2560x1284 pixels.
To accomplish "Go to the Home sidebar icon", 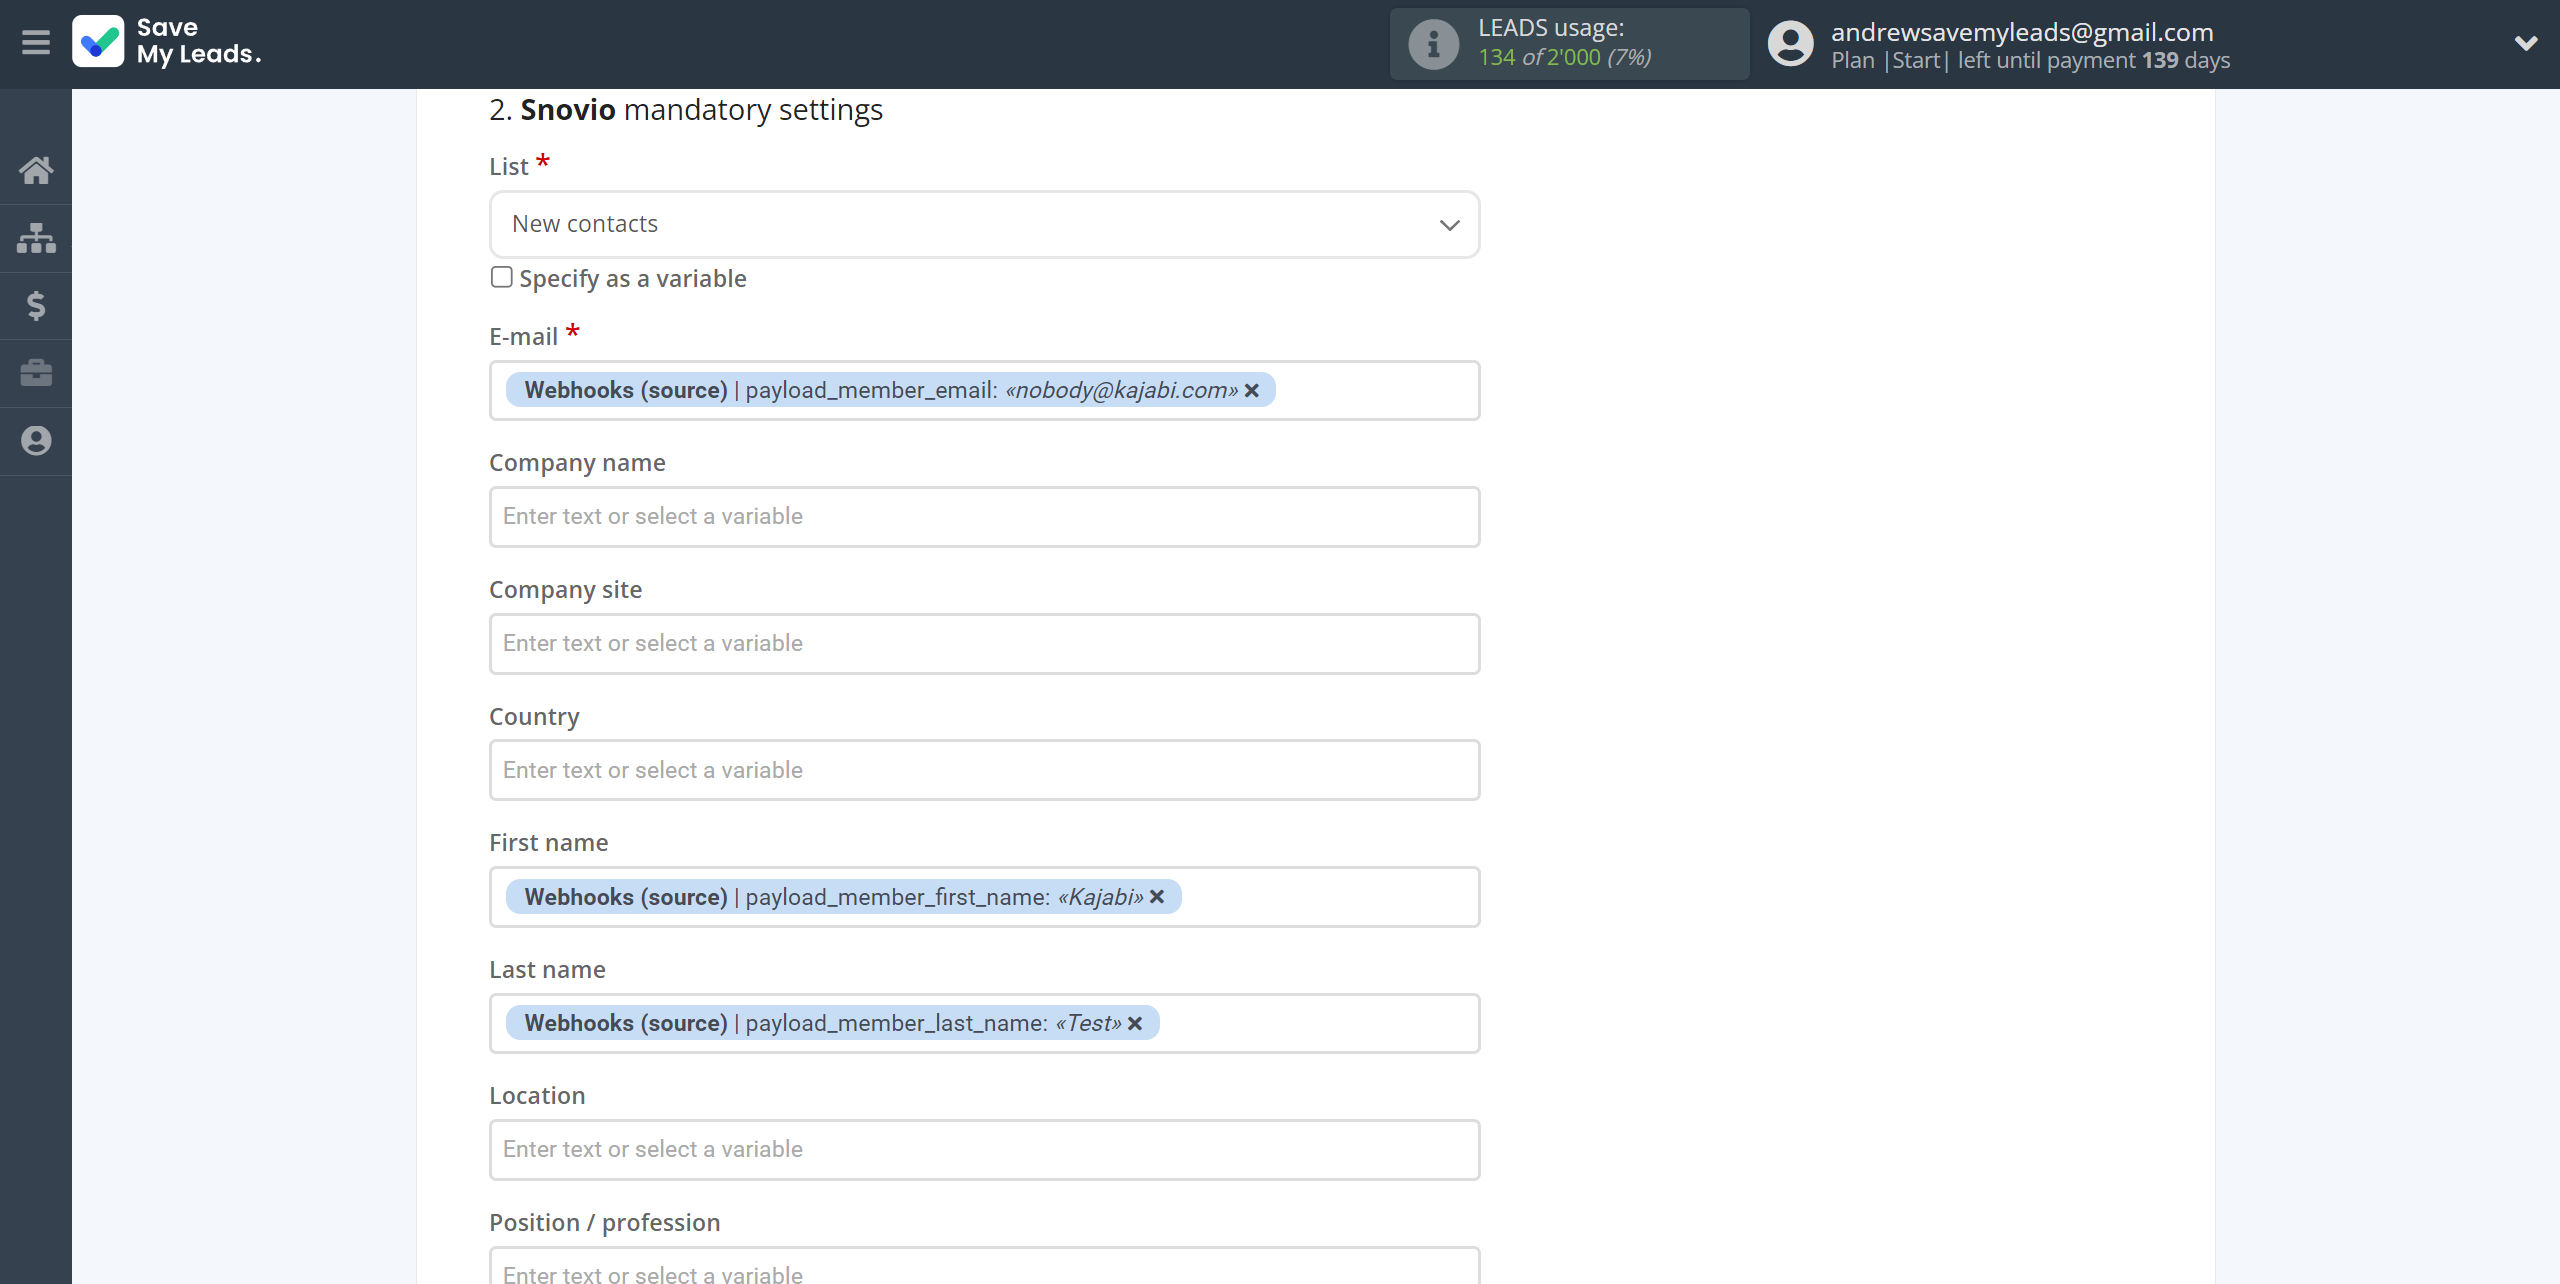I will pos(36,170).
